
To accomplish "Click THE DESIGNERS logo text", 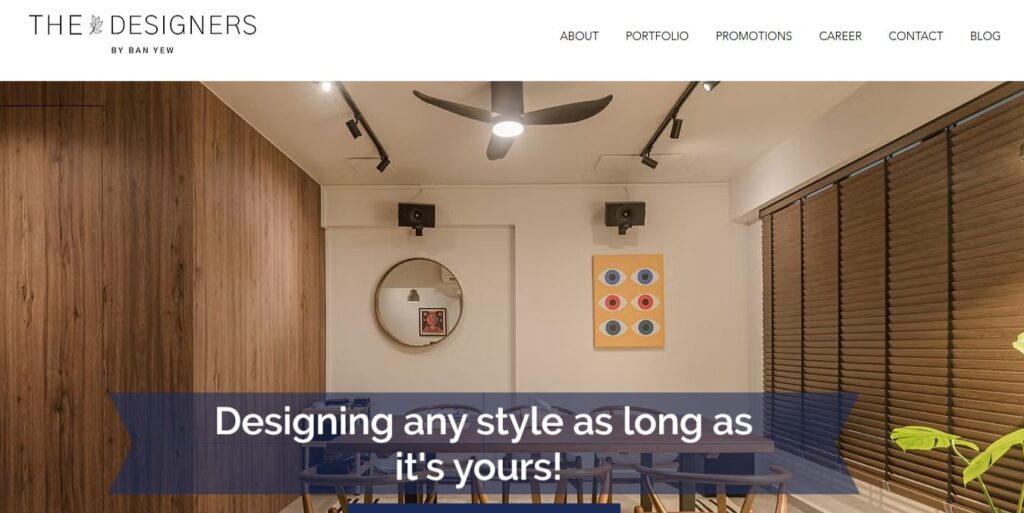I will point(142,25).
